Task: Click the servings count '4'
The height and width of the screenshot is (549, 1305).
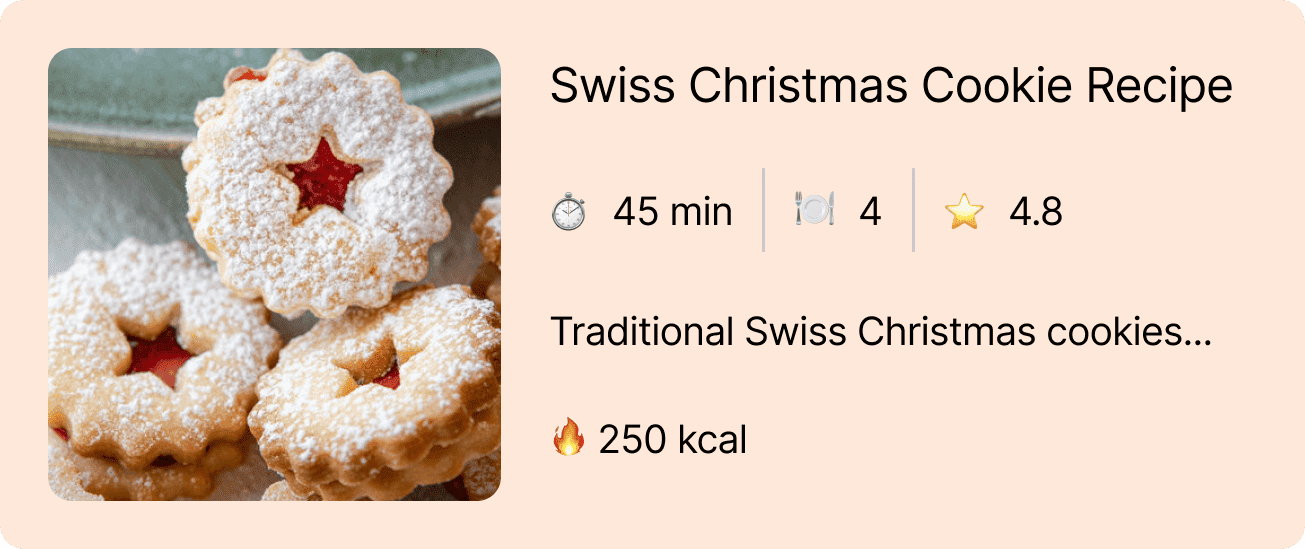Action: (x=870, y=212)
